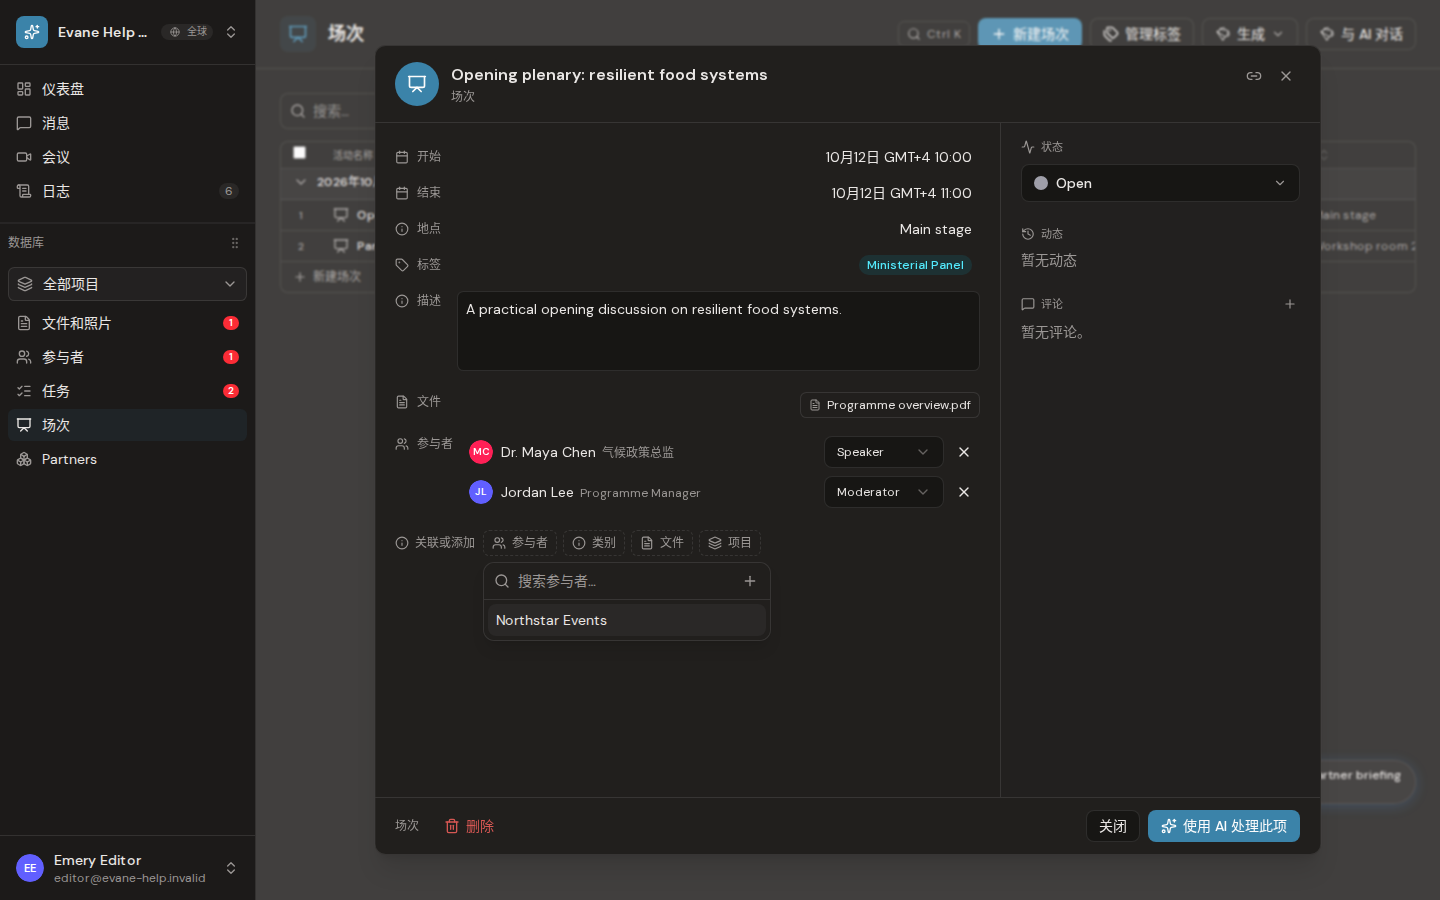This screenshot has height=900, width=1440.
Task: Click the Ministerial Panel tag
Action: (x=915, y=265)
